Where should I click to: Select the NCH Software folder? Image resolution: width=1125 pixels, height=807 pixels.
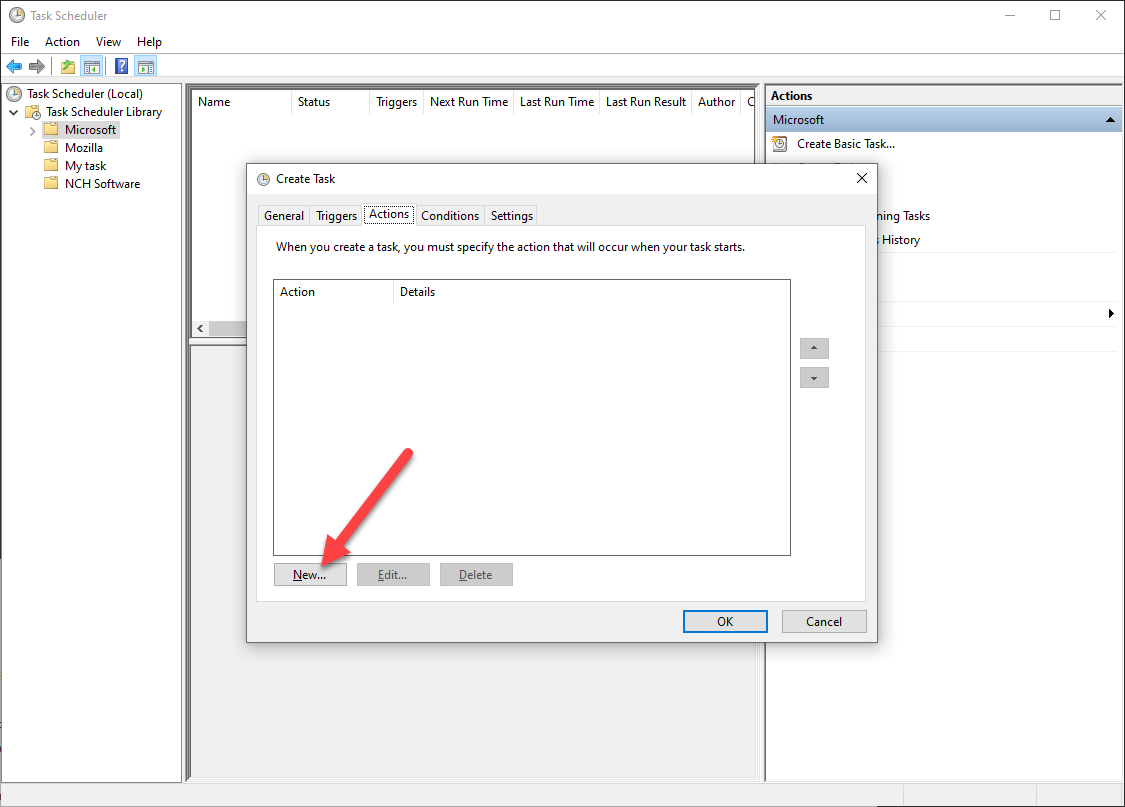click(x=103, y=184)
